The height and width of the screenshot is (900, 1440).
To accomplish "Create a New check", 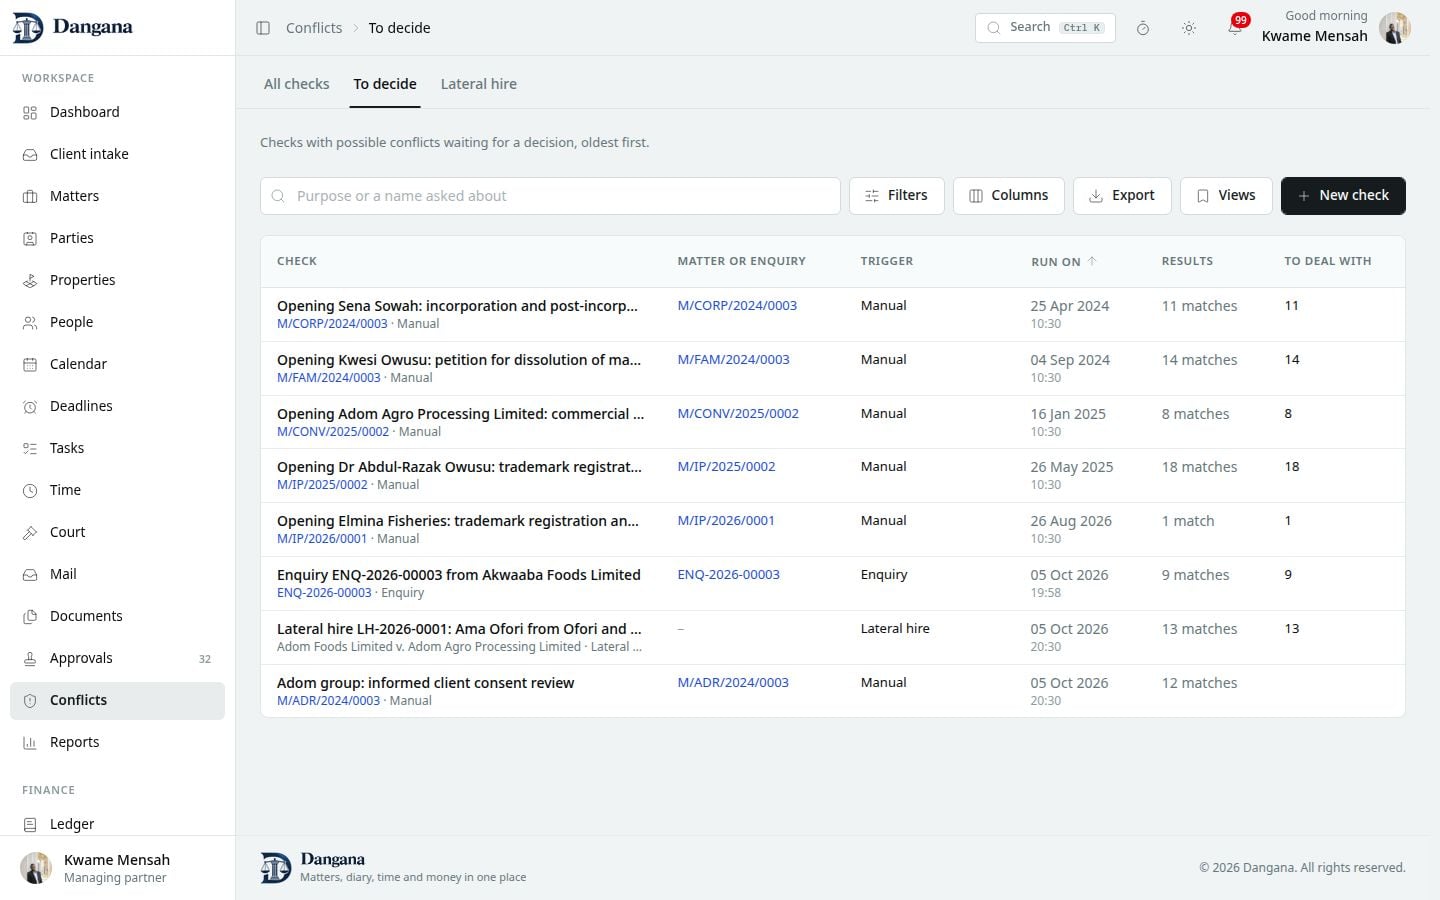I will 1343,196.
